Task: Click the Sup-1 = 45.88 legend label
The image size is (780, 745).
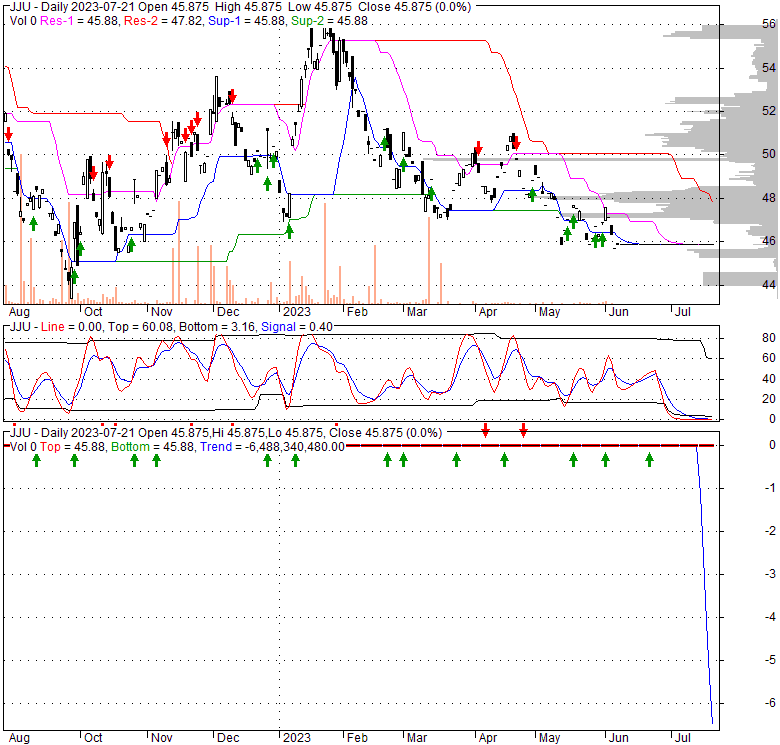Action: click(247, 21)
